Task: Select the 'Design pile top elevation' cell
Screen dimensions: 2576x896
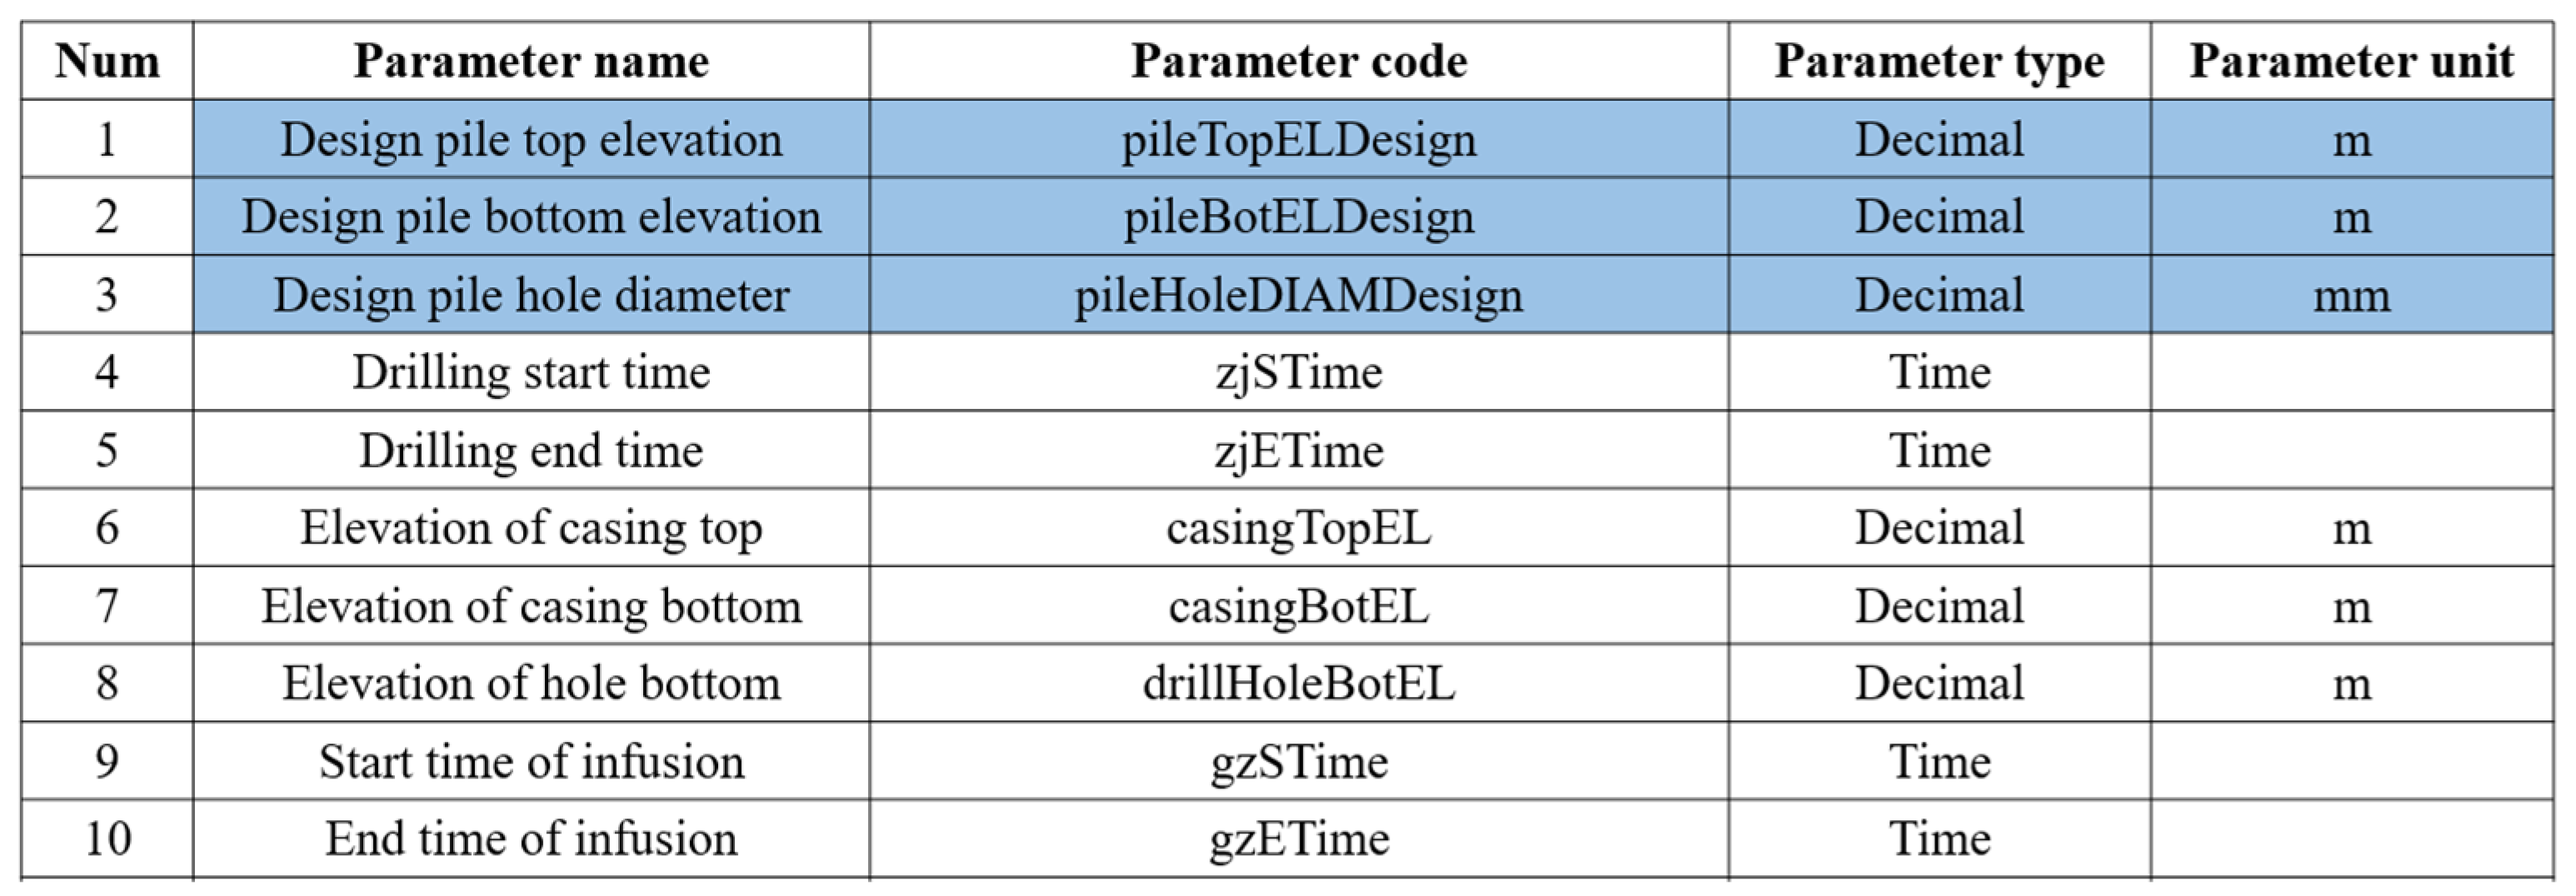Action: [x=531, y=140]
